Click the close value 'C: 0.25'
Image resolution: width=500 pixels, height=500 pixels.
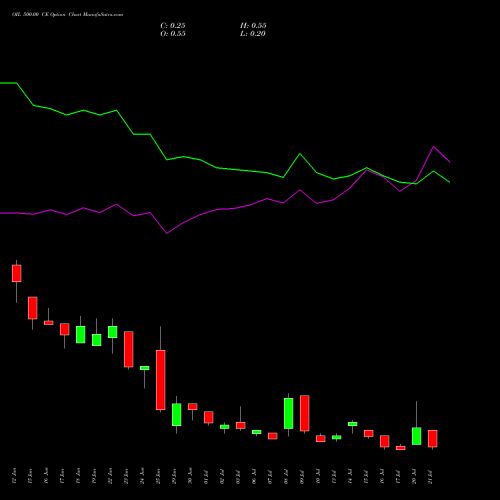[173, 26]
